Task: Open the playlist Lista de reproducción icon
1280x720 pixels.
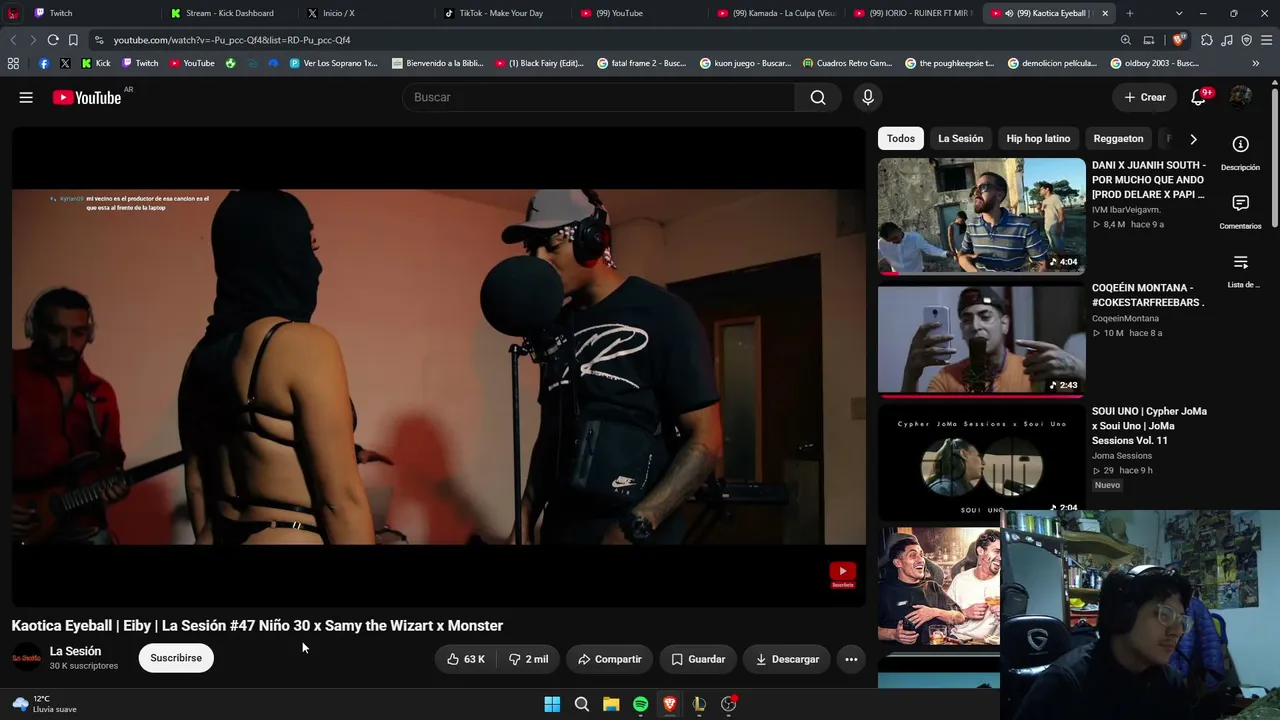Action: coord(1240,270)
